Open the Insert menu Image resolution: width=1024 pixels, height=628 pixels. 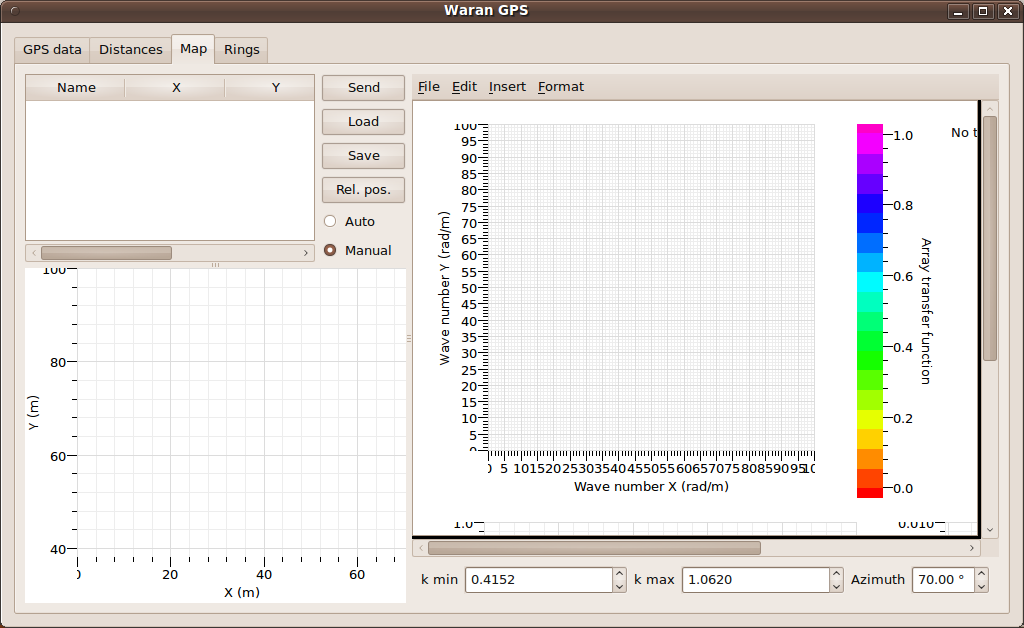[507, 87]
